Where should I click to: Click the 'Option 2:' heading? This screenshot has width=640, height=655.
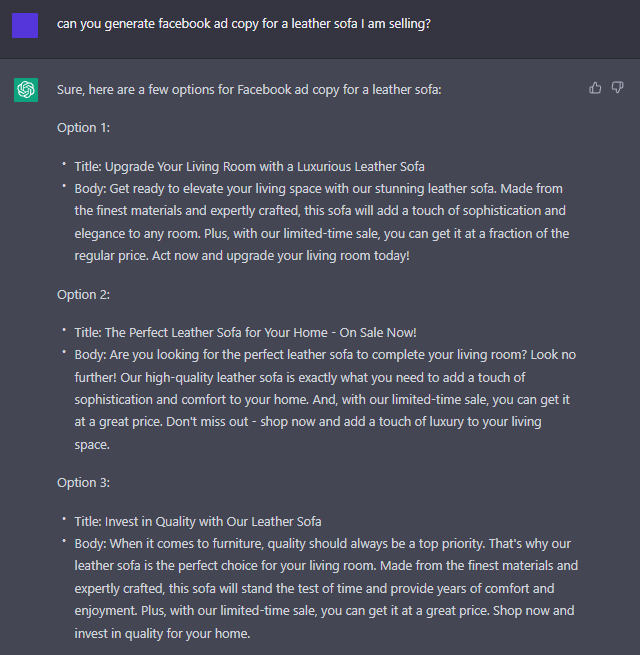(x=84, y=295)
